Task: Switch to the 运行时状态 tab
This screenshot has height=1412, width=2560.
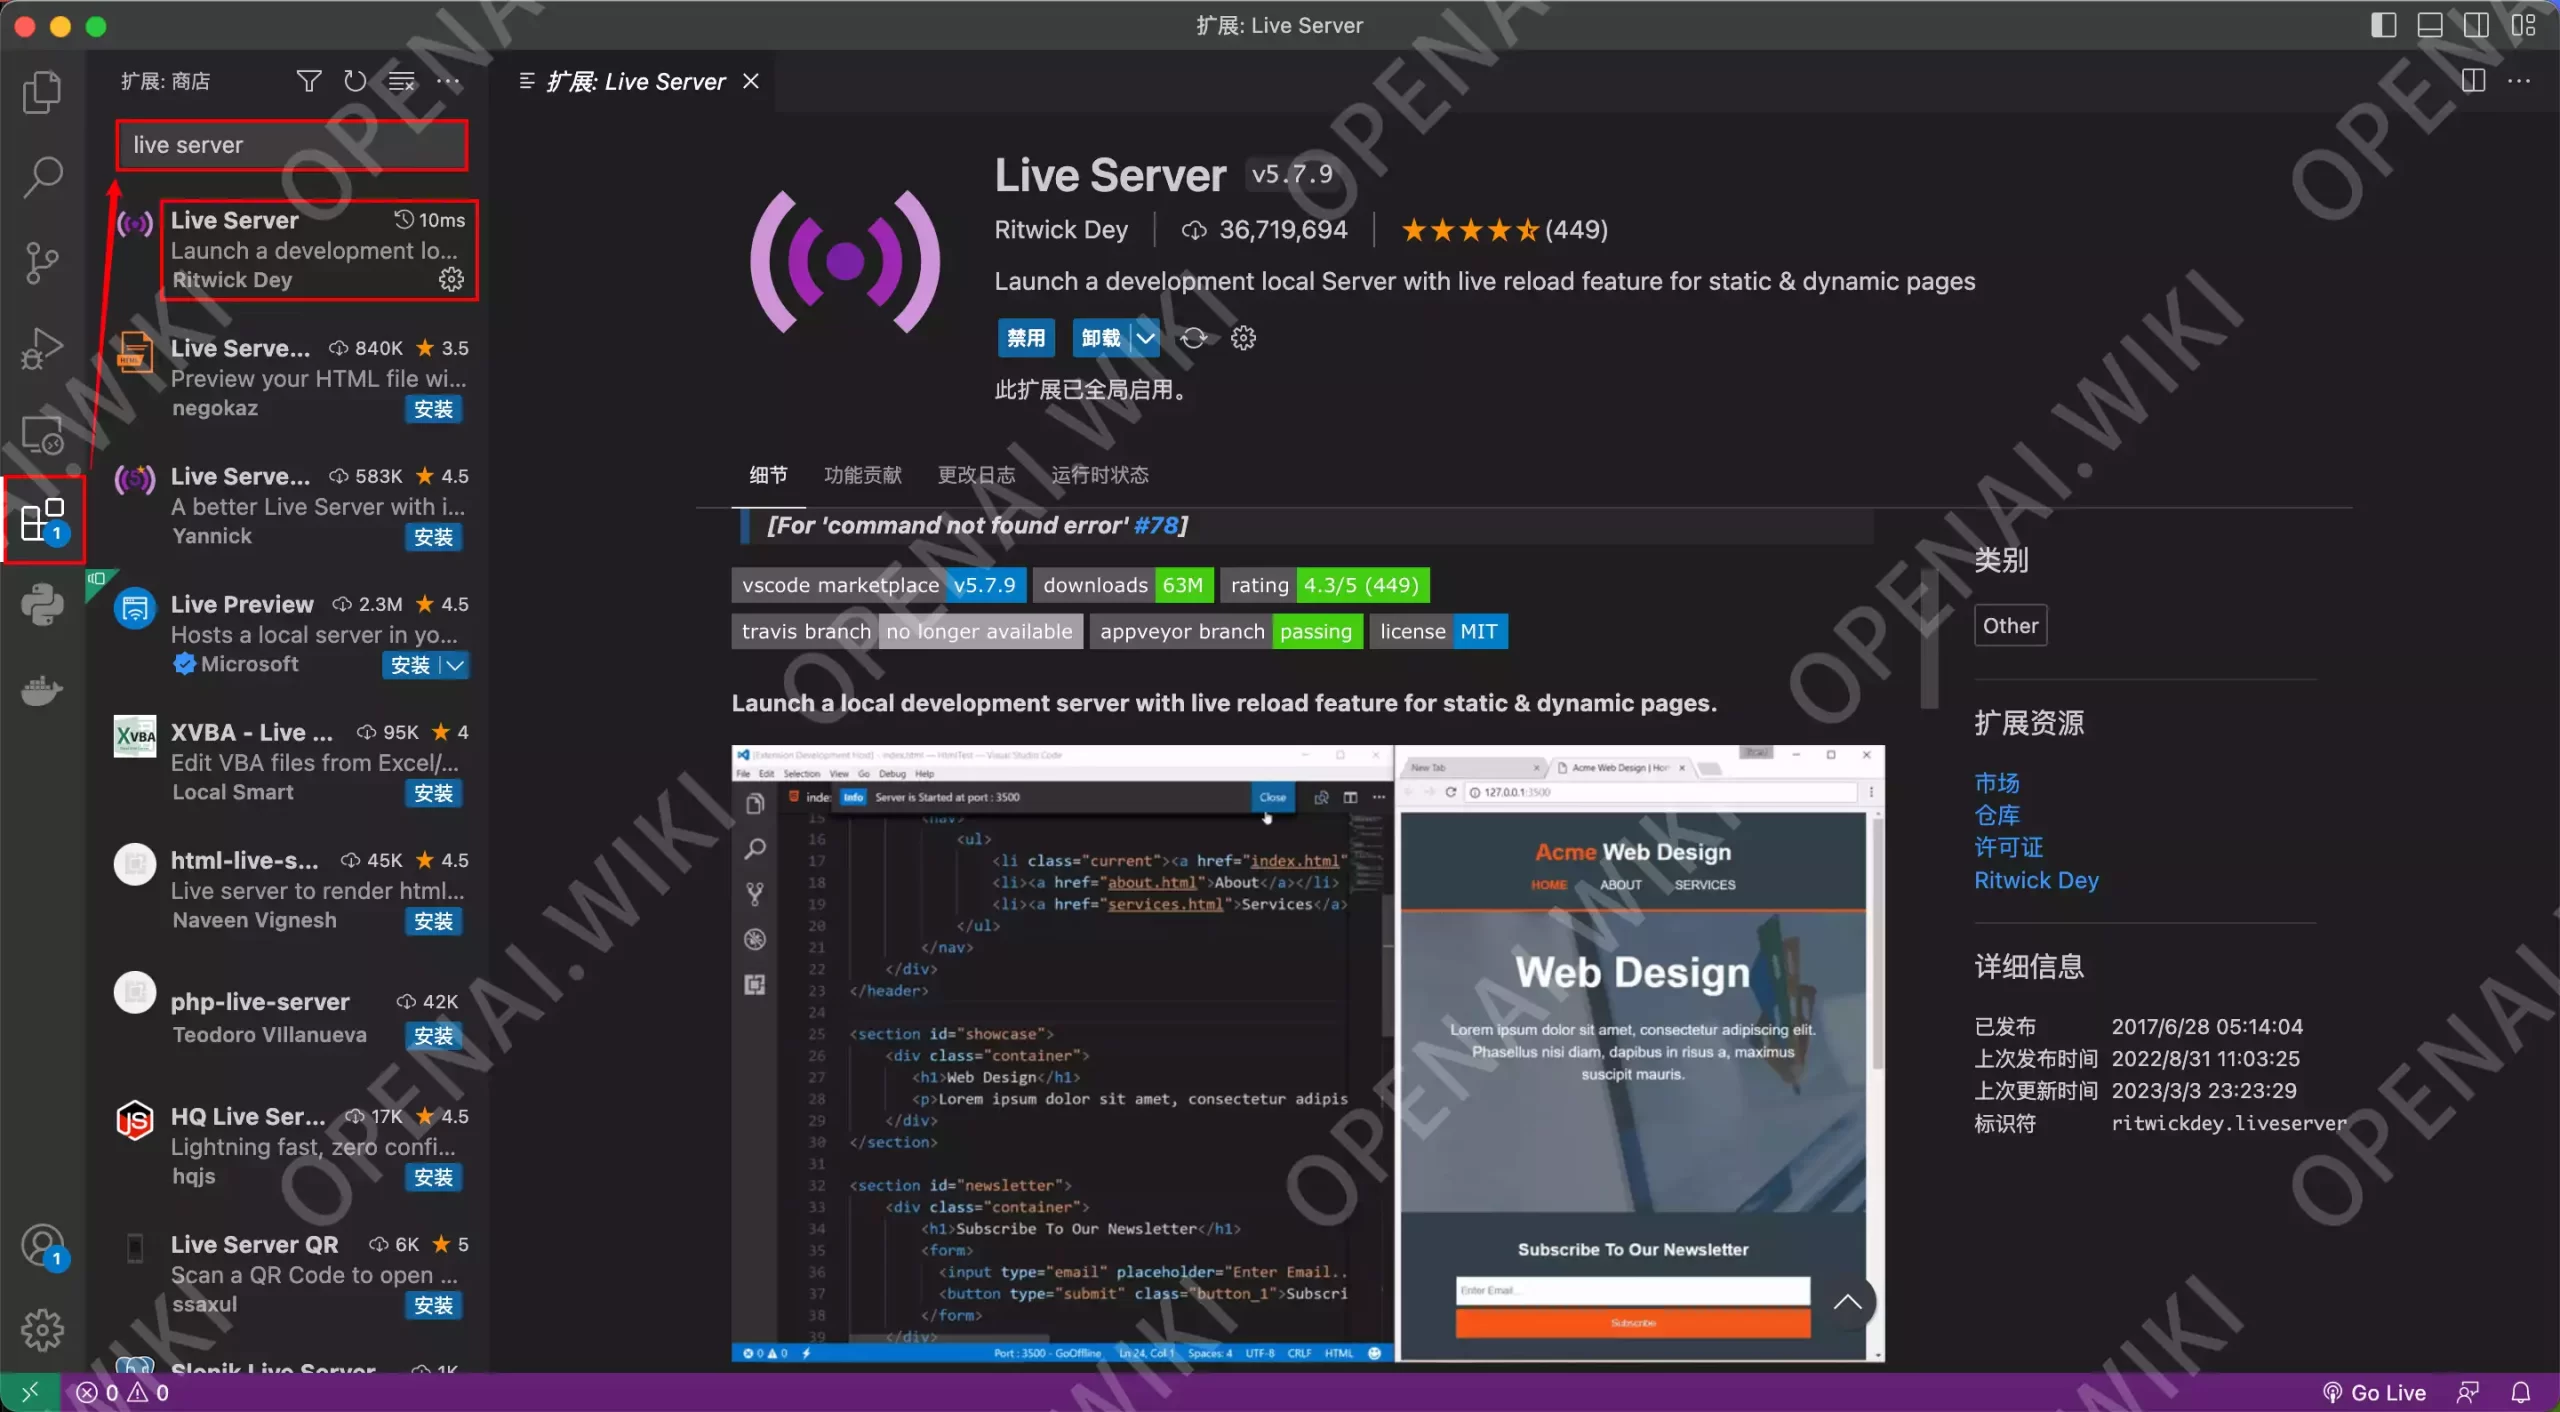Action: (1099, 475)
